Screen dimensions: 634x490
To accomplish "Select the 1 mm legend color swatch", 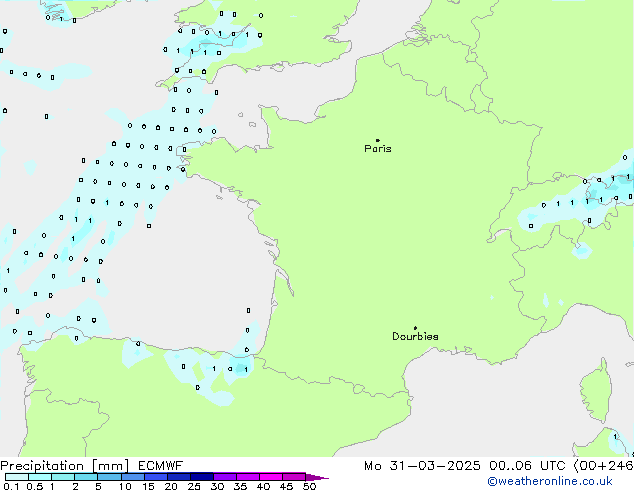I will point(63,477).
